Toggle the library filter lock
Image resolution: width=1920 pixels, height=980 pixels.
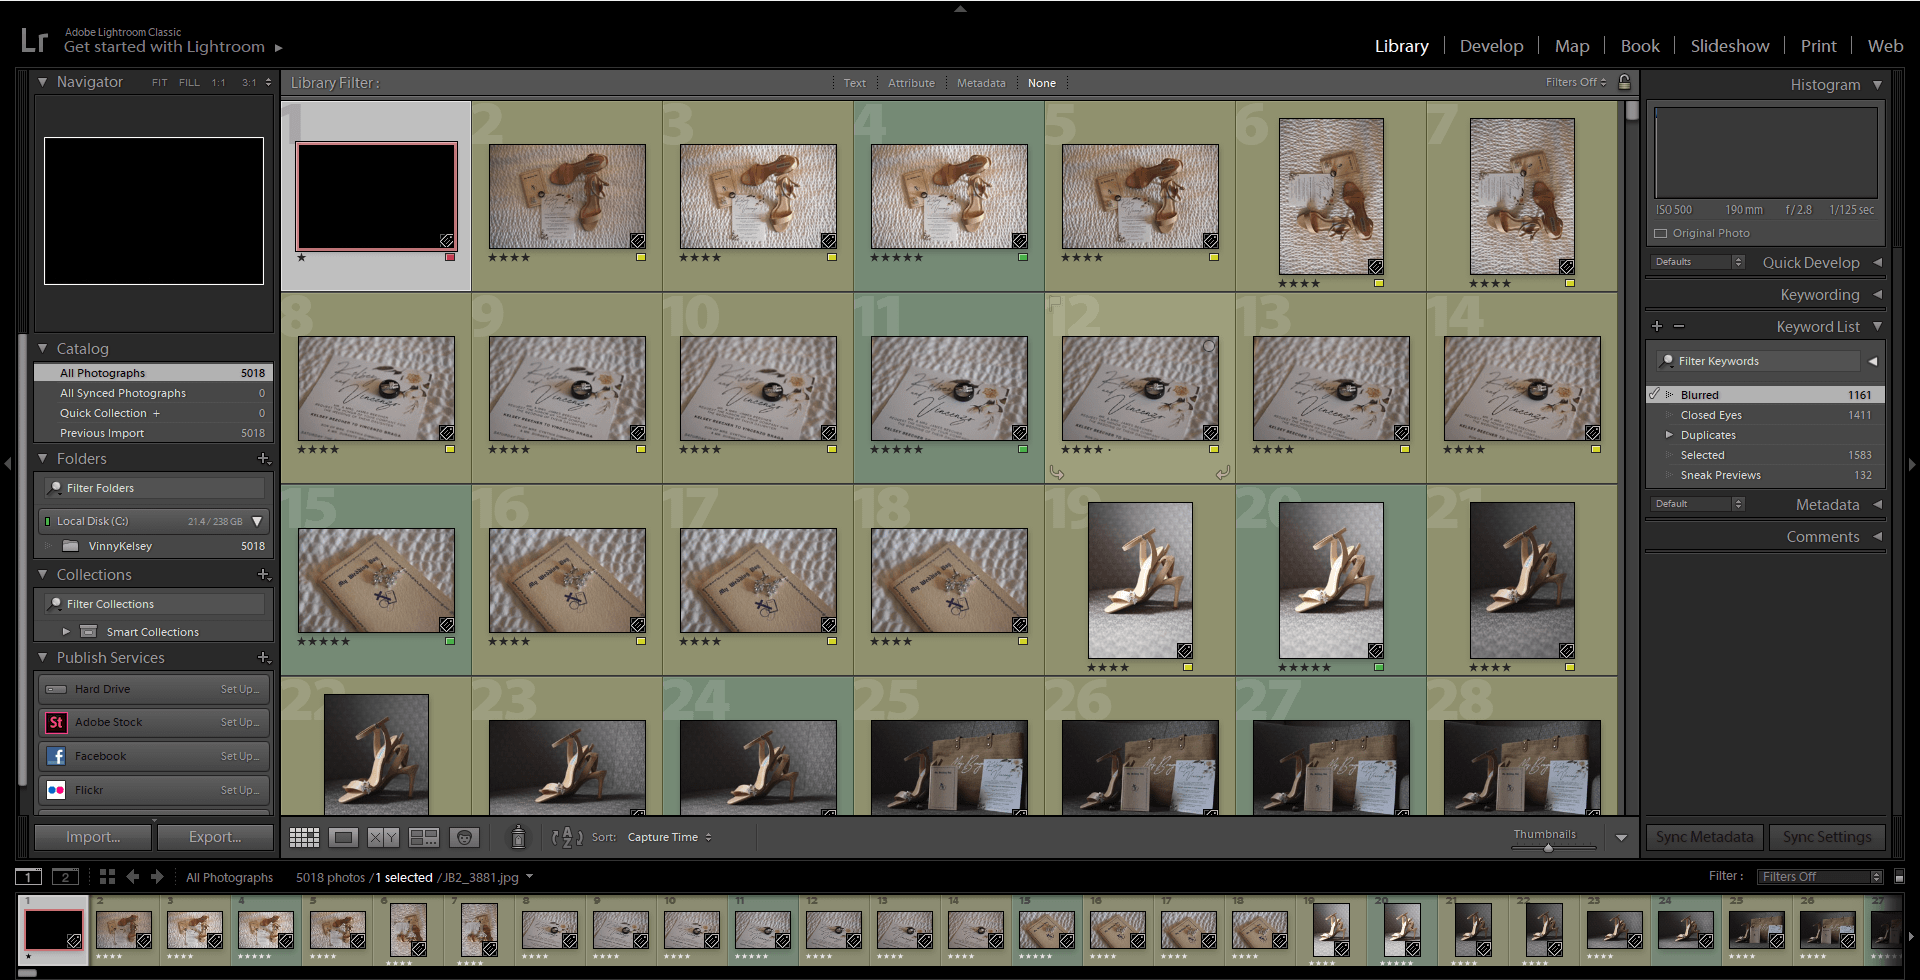tap(1625, 82)
